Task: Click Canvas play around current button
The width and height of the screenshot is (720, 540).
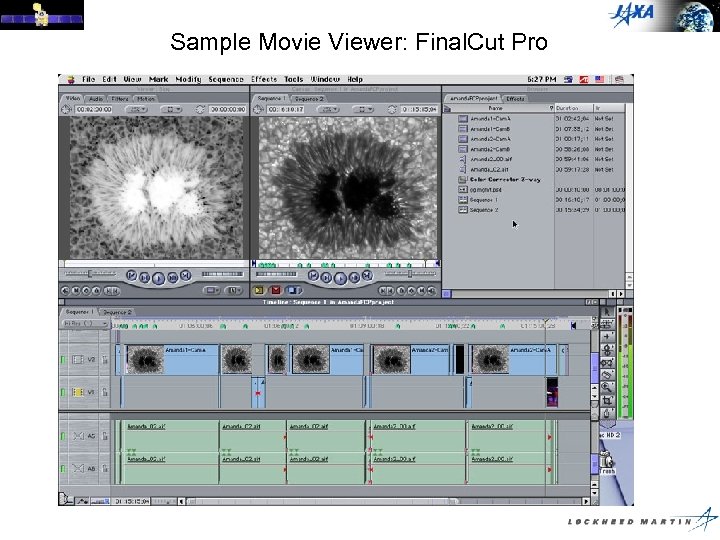Action: click(354, 278)
